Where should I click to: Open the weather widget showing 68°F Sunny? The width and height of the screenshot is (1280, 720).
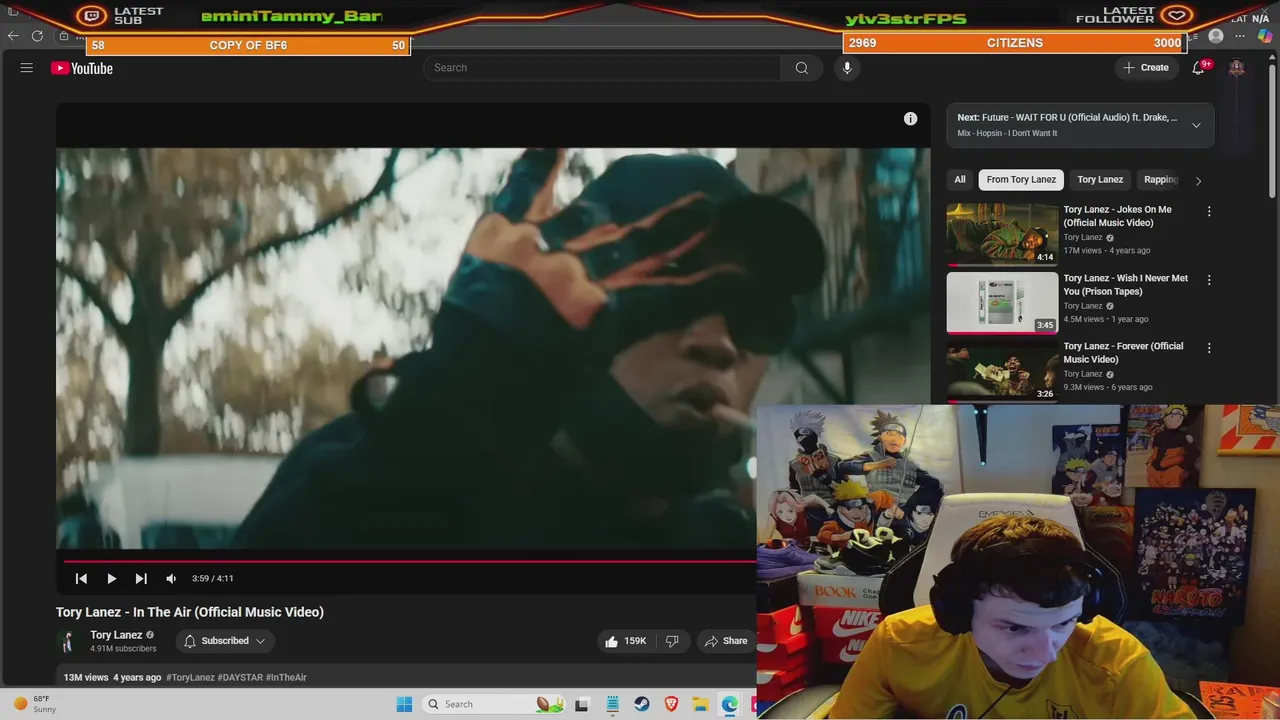34,704
